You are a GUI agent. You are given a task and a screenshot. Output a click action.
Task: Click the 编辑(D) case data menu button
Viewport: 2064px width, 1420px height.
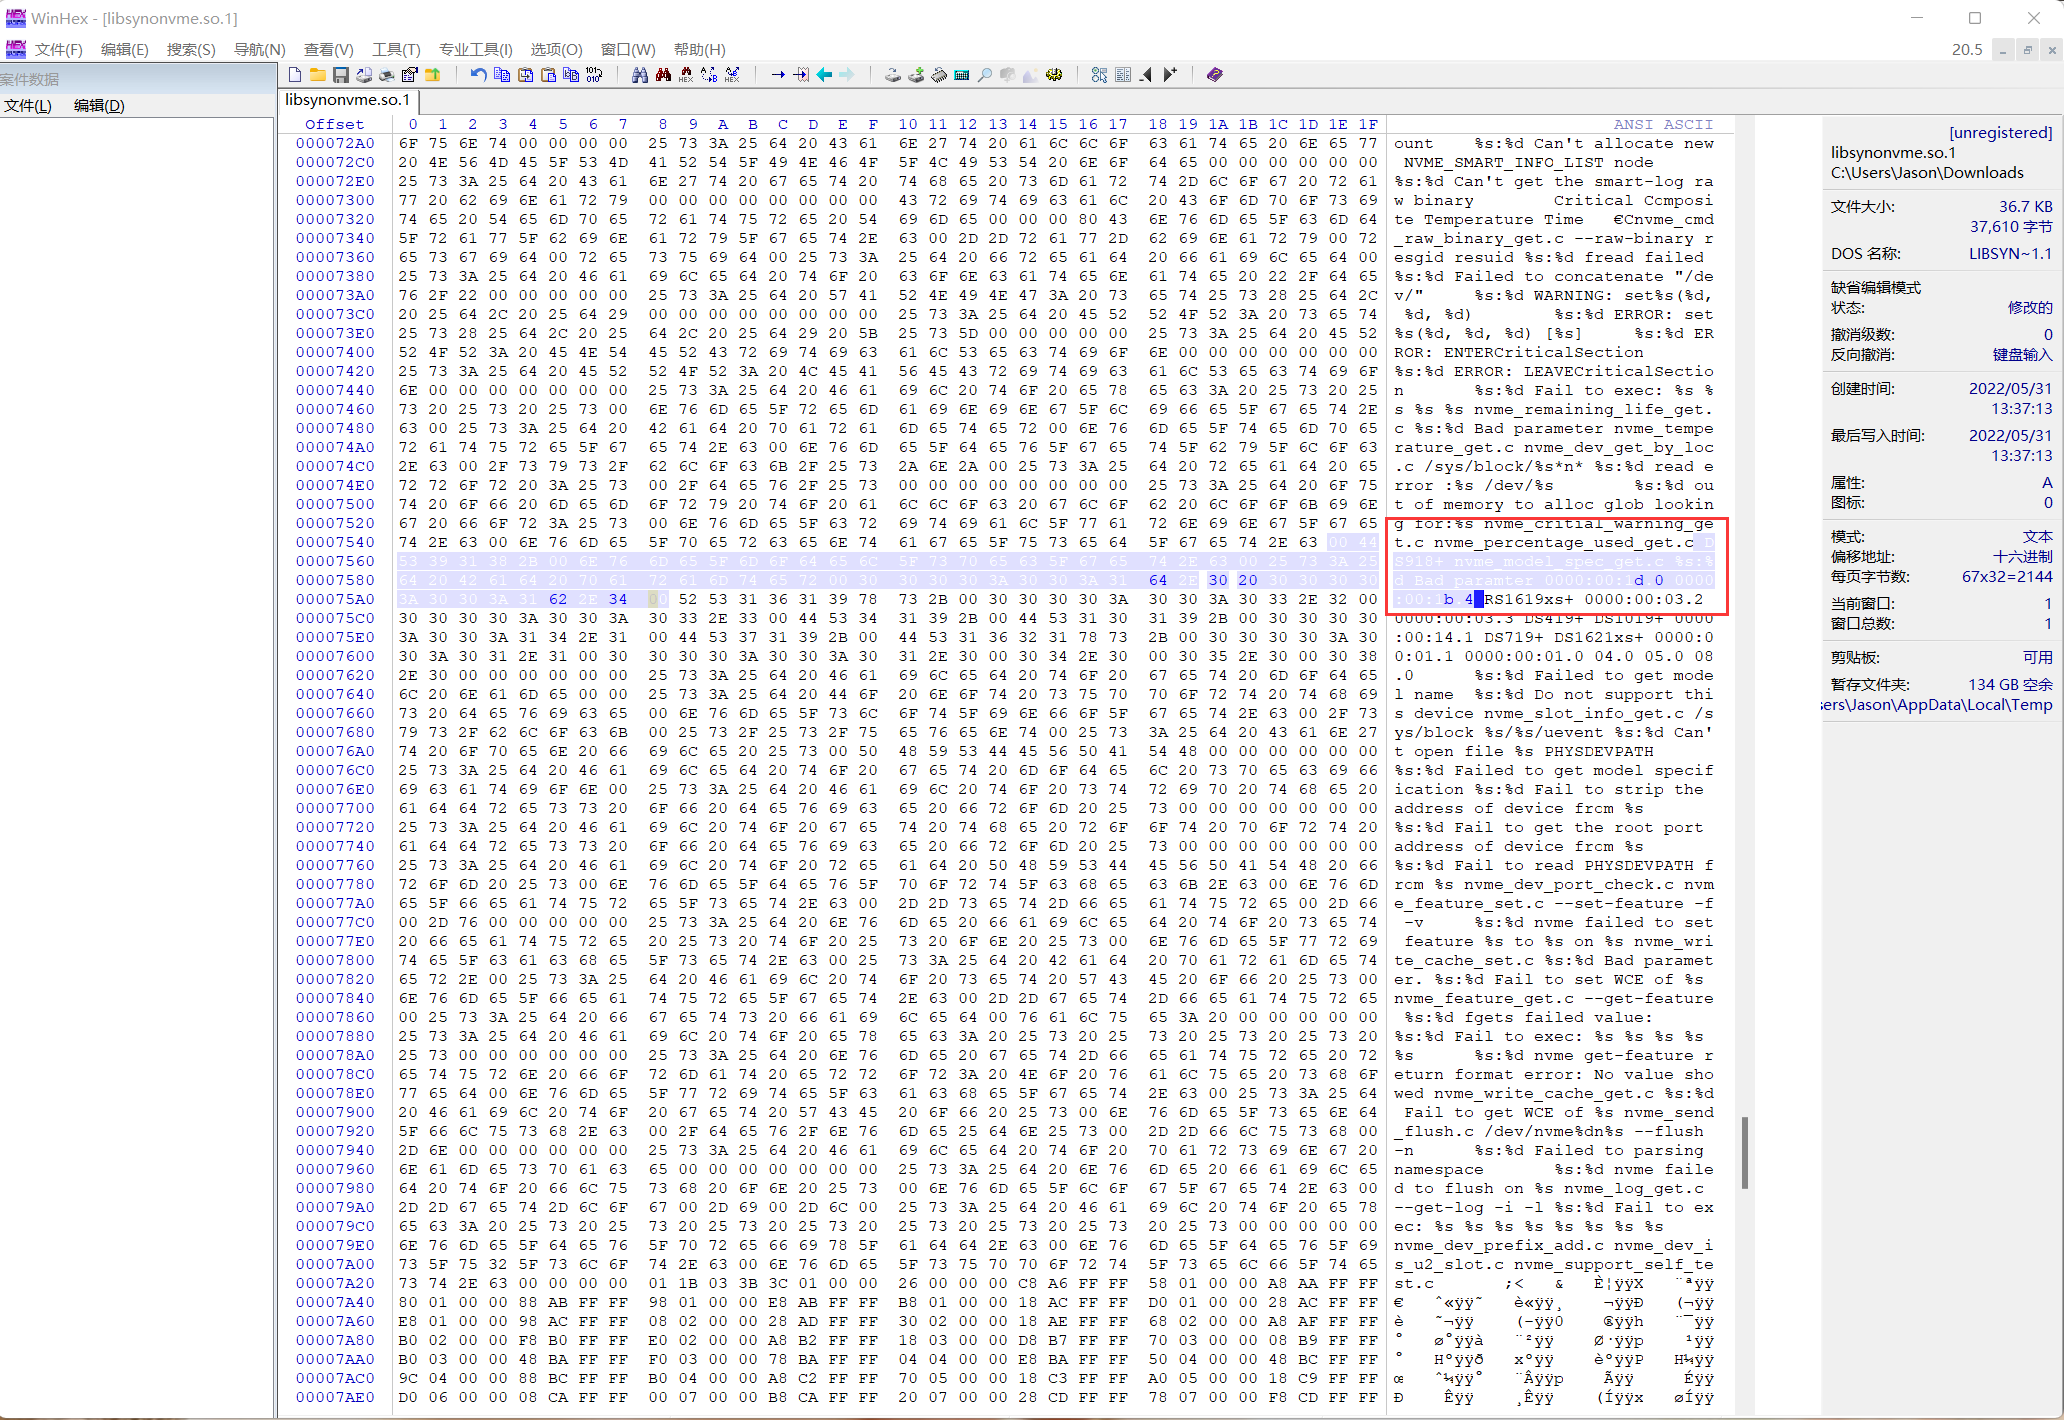tap(98, 106)
